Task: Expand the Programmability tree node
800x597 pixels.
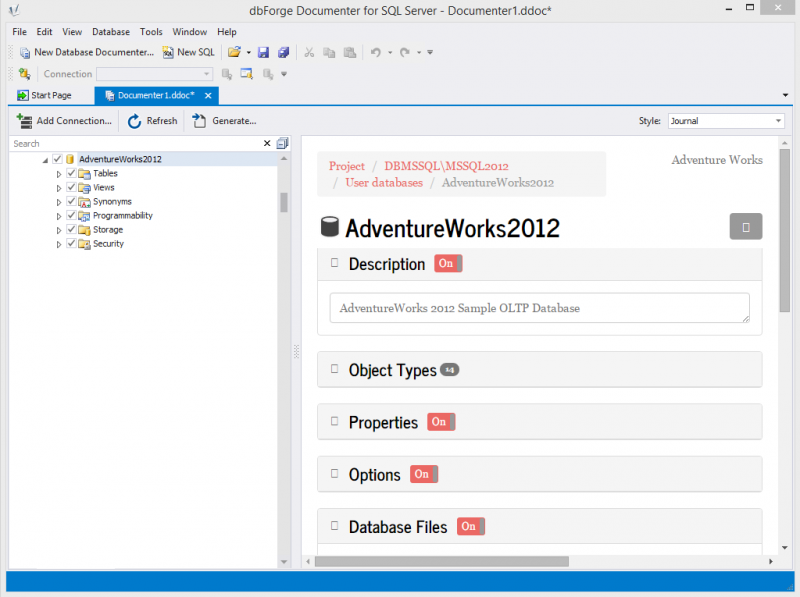Action: [59, 216]
